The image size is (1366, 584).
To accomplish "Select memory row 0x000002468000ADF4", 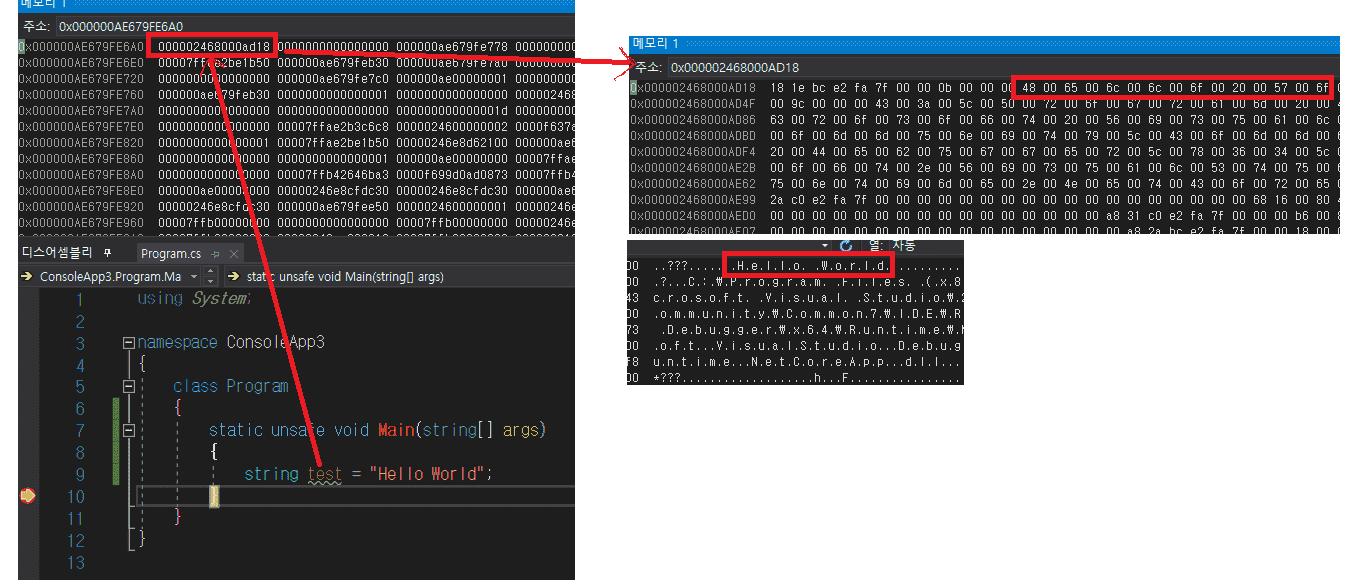I will tap(984, 151).
